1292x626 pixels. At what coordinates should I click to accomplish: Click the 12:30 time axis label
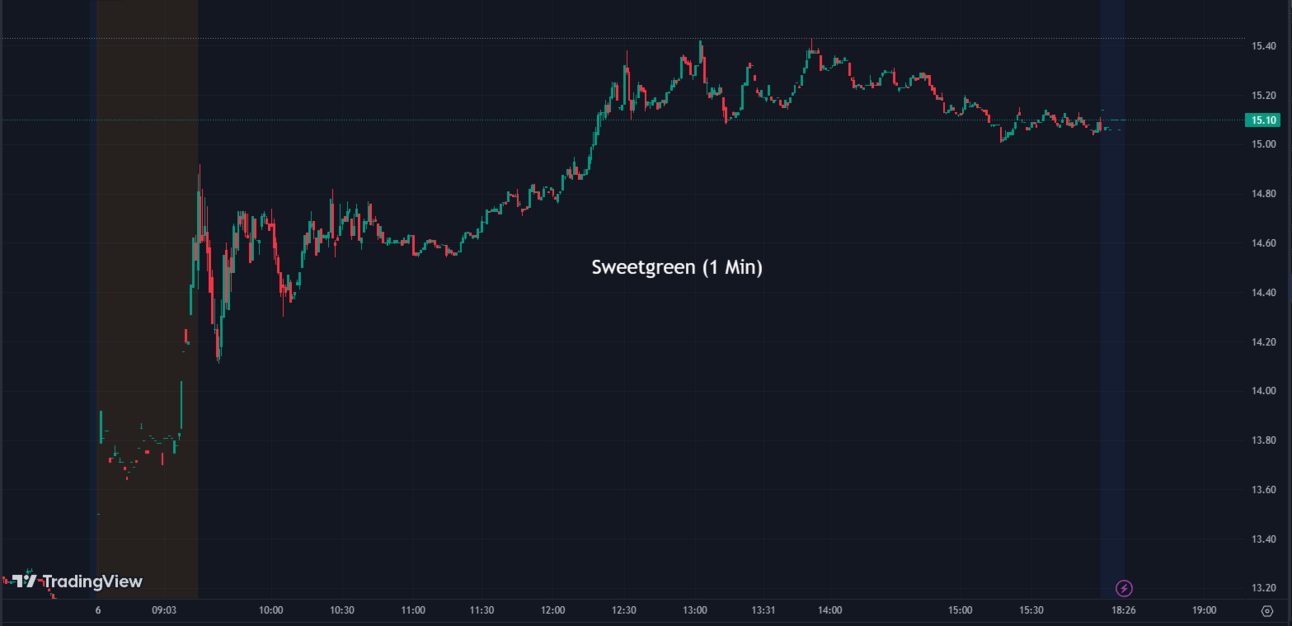624,610
